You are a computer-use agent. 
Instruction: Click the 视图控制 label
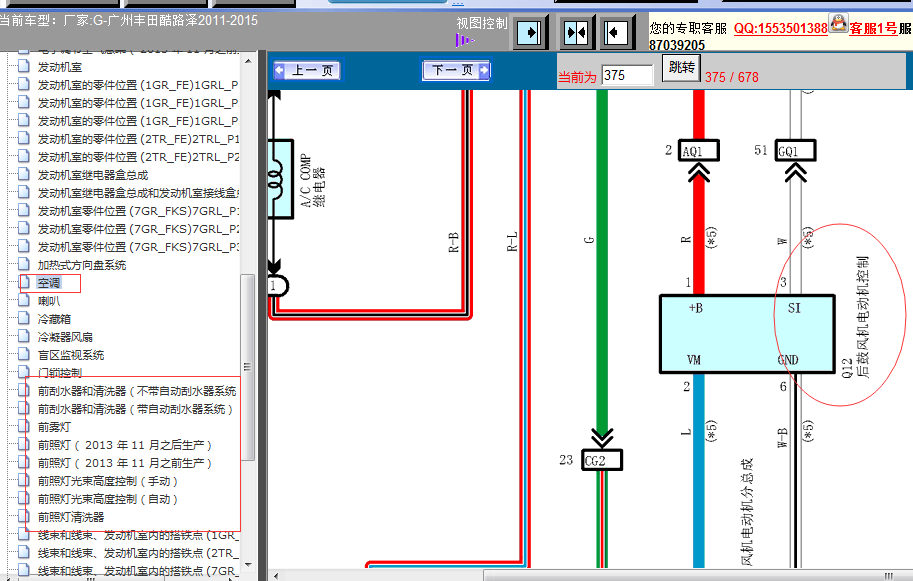click(x=482, y=24)
